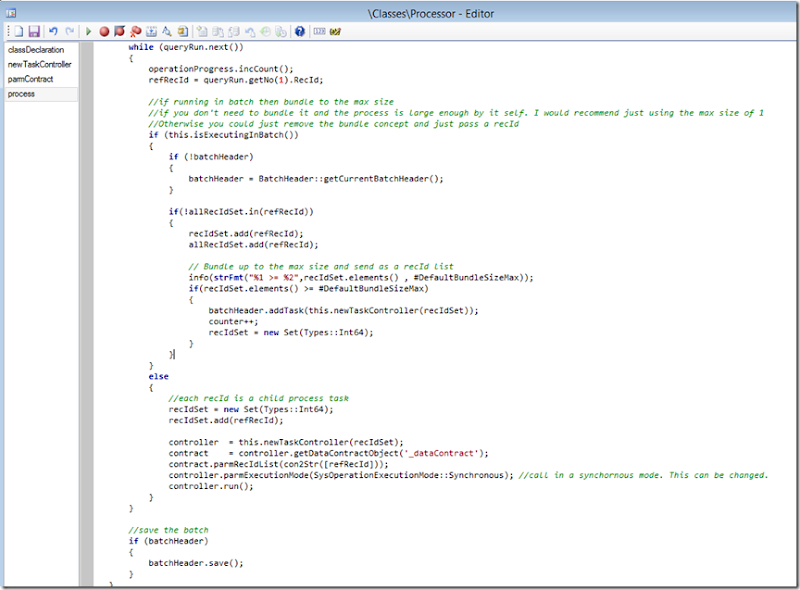This screenshot has width=800, height=590.
Task: Create a new method with New icon
Action: 19,32
